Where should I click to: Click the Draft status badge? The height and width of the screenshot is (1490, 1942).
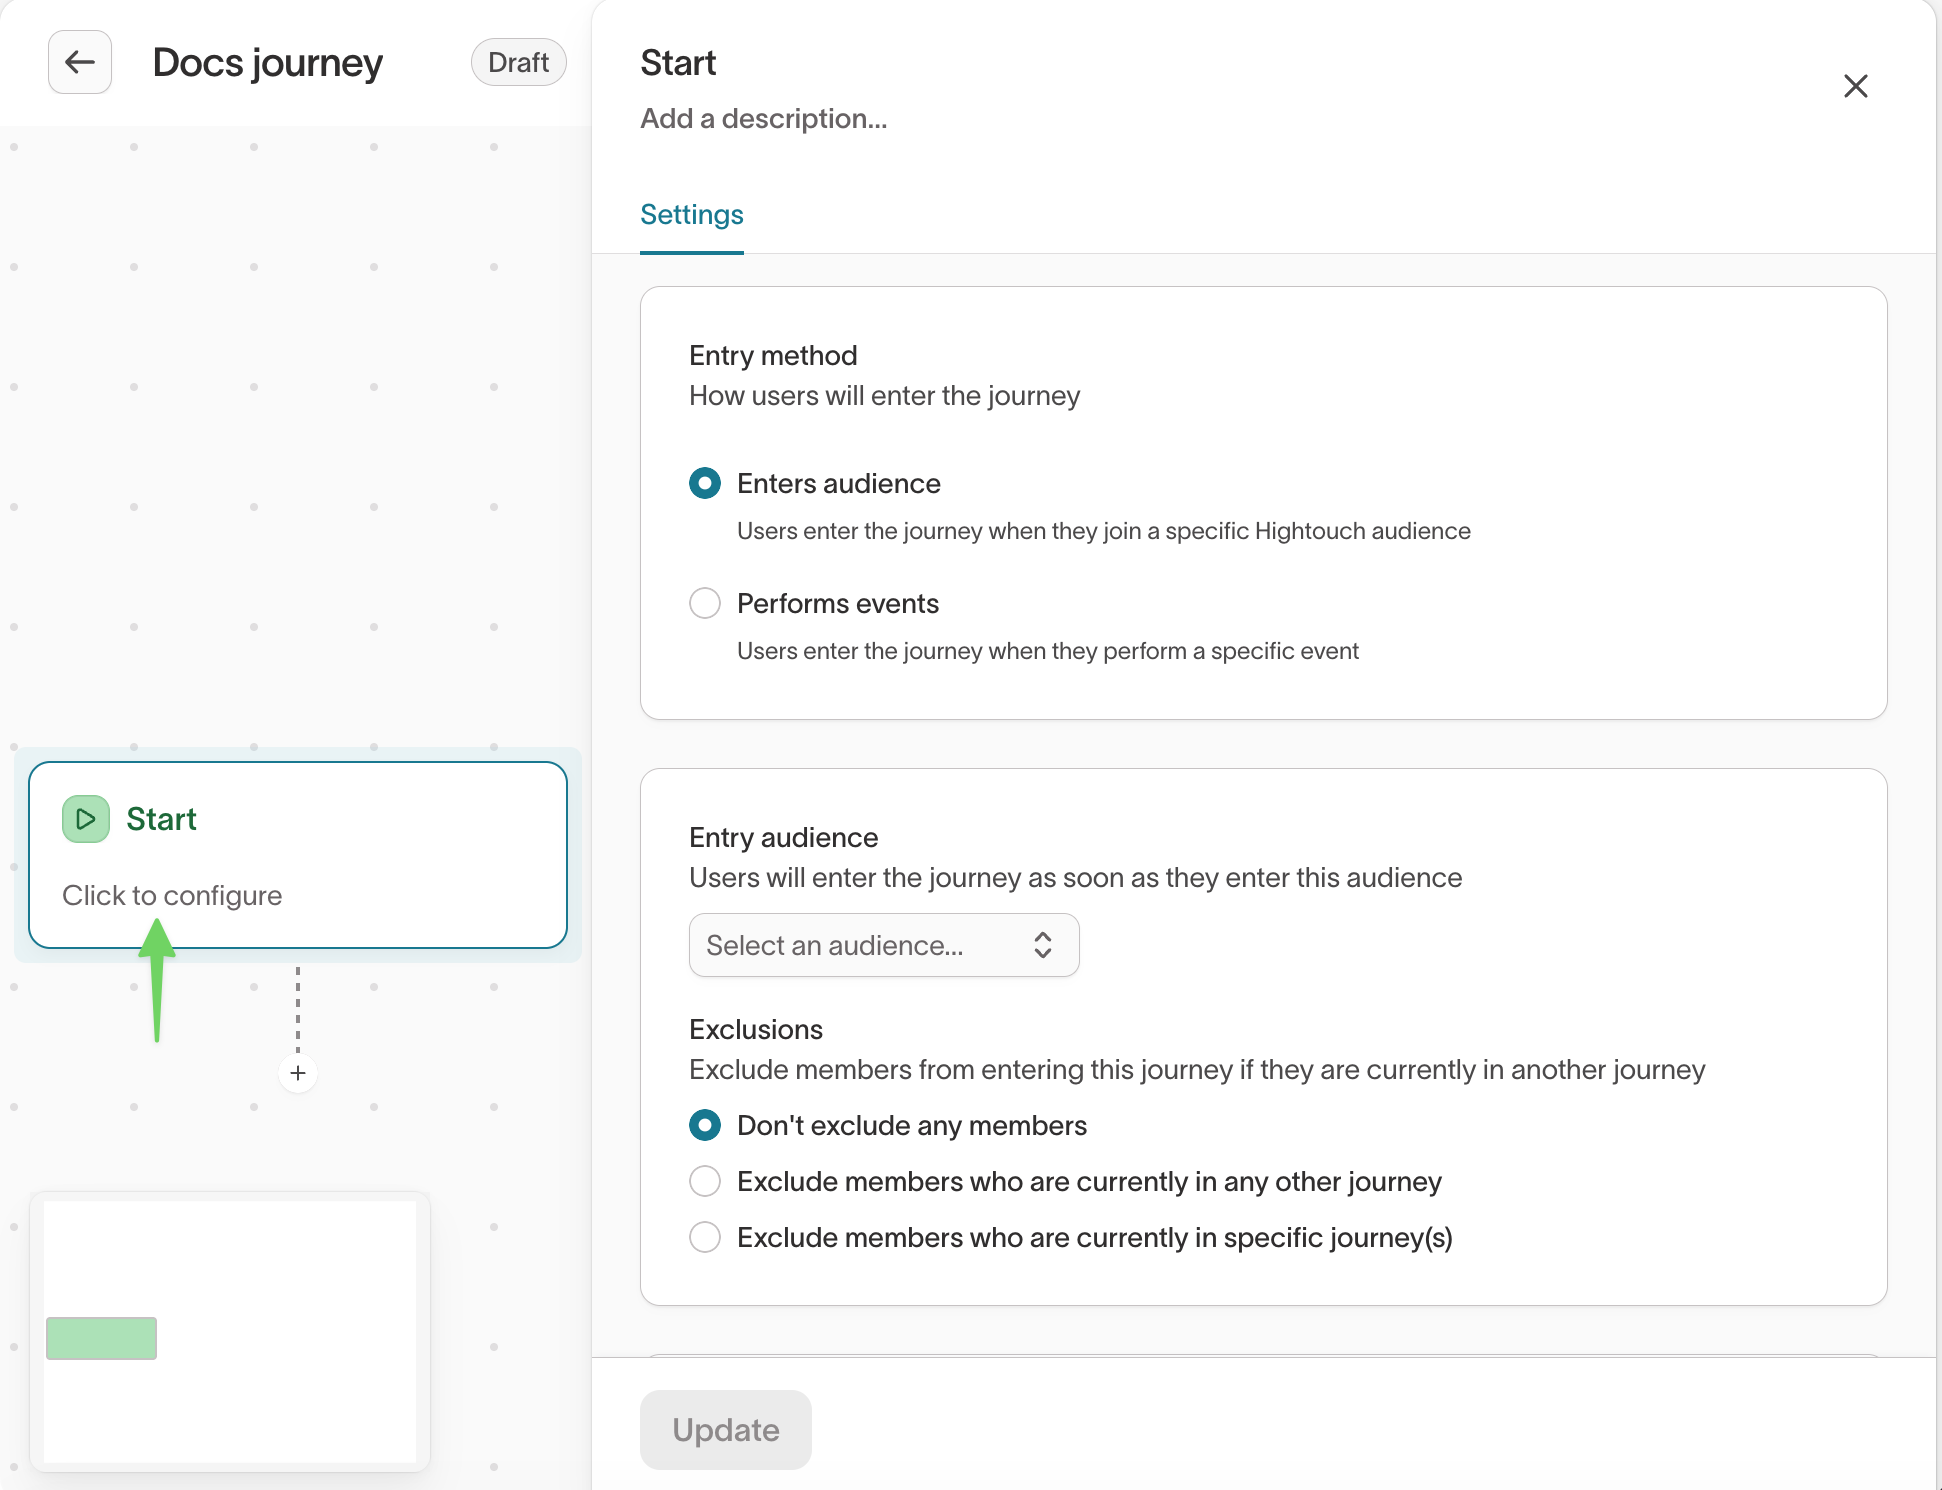pos(518,62)
